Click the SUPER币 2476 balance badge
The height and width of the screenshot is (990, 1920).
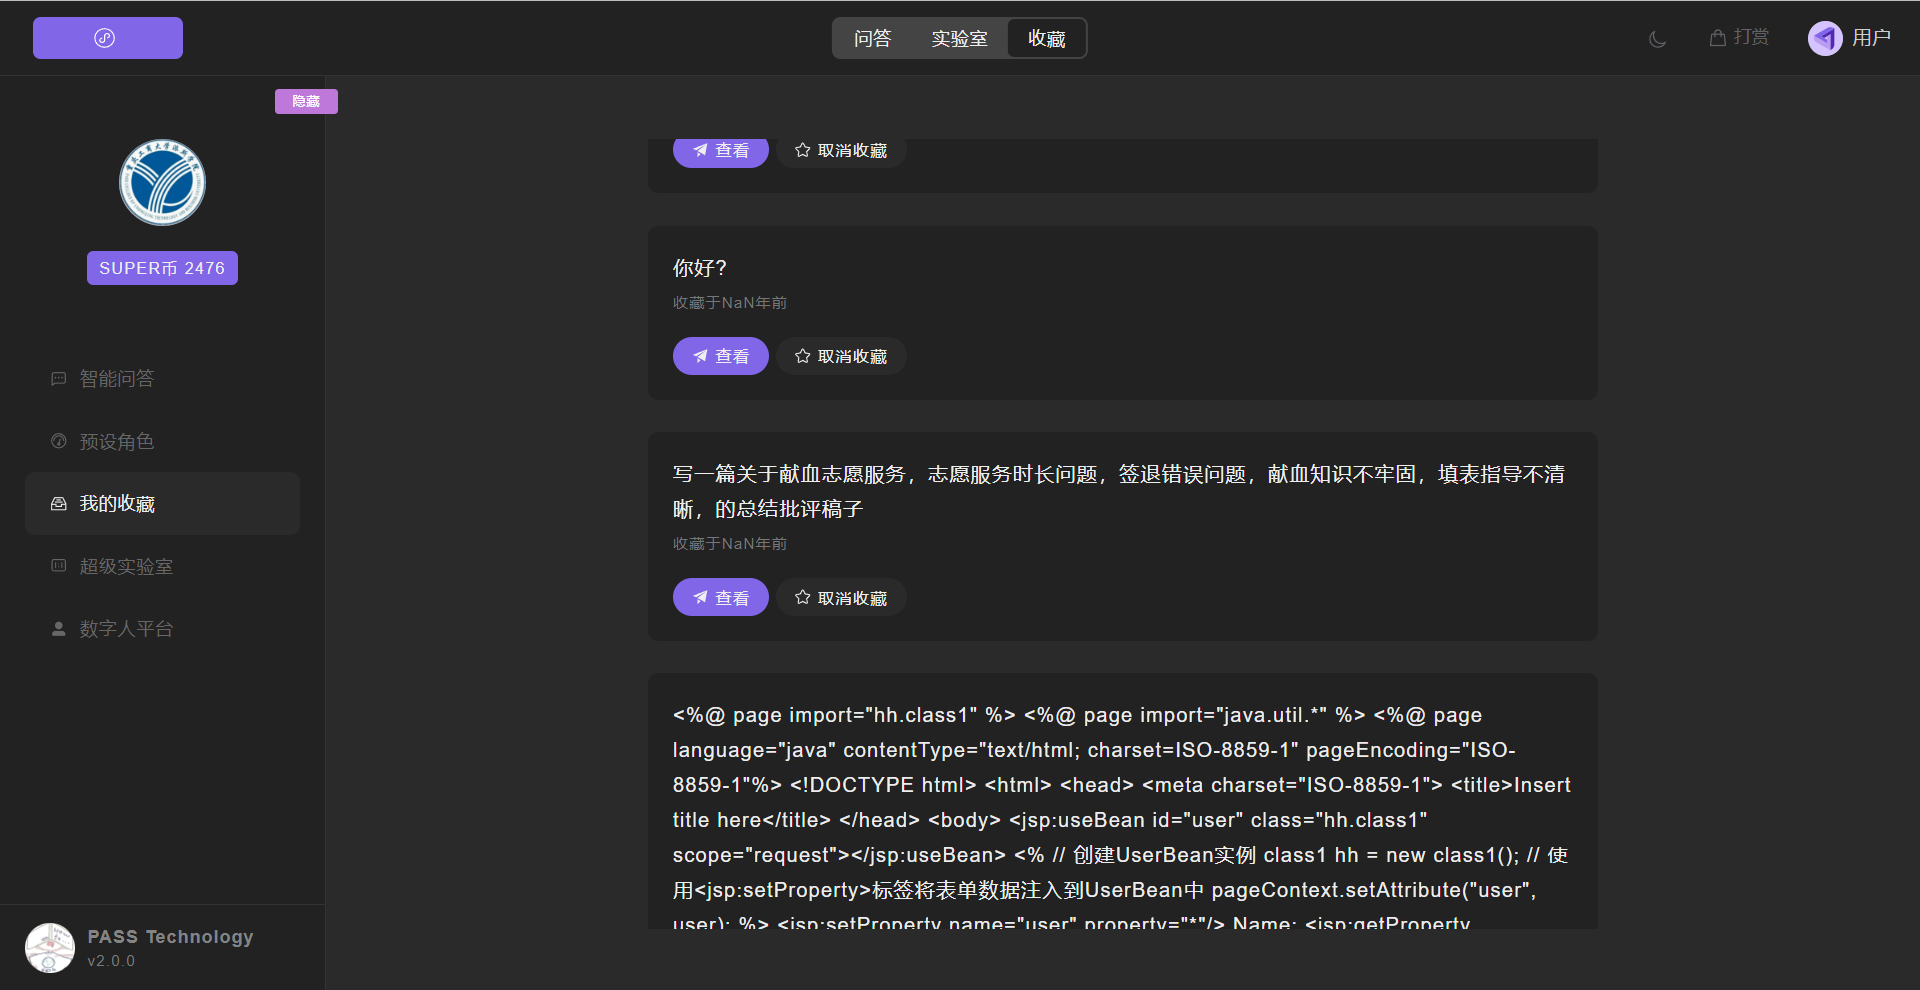(x=162, y=268)
